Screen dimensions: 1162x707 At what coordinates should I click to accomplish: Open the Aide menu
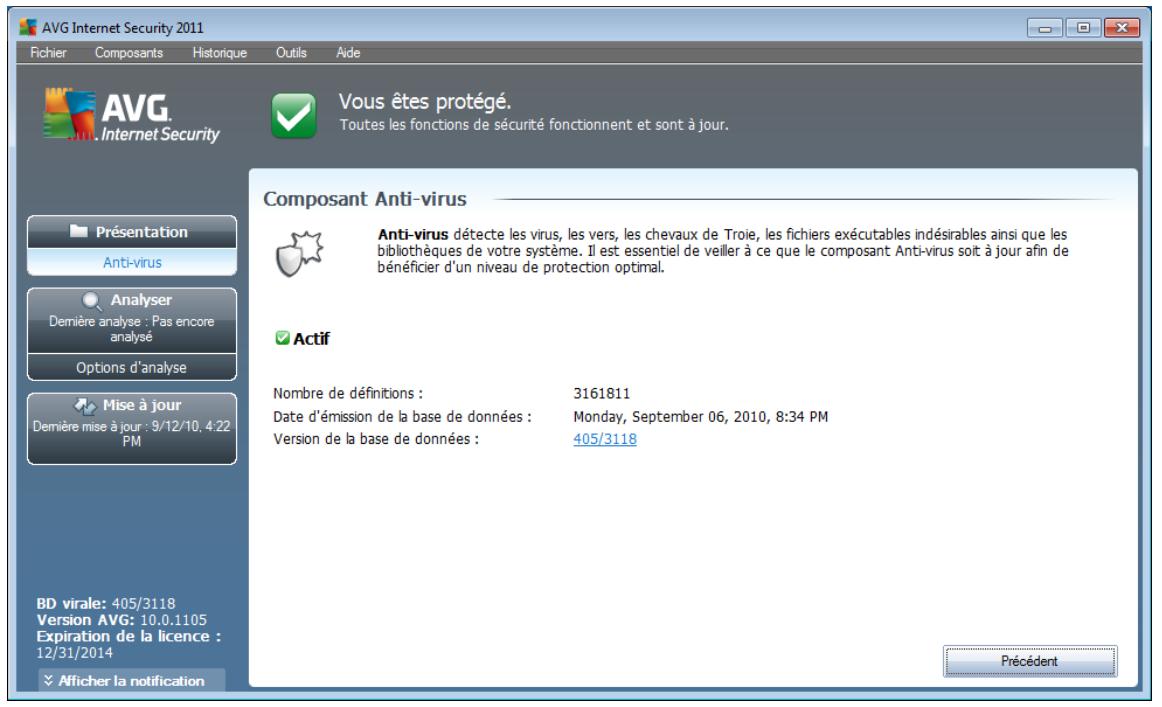(x=348, y=53)
